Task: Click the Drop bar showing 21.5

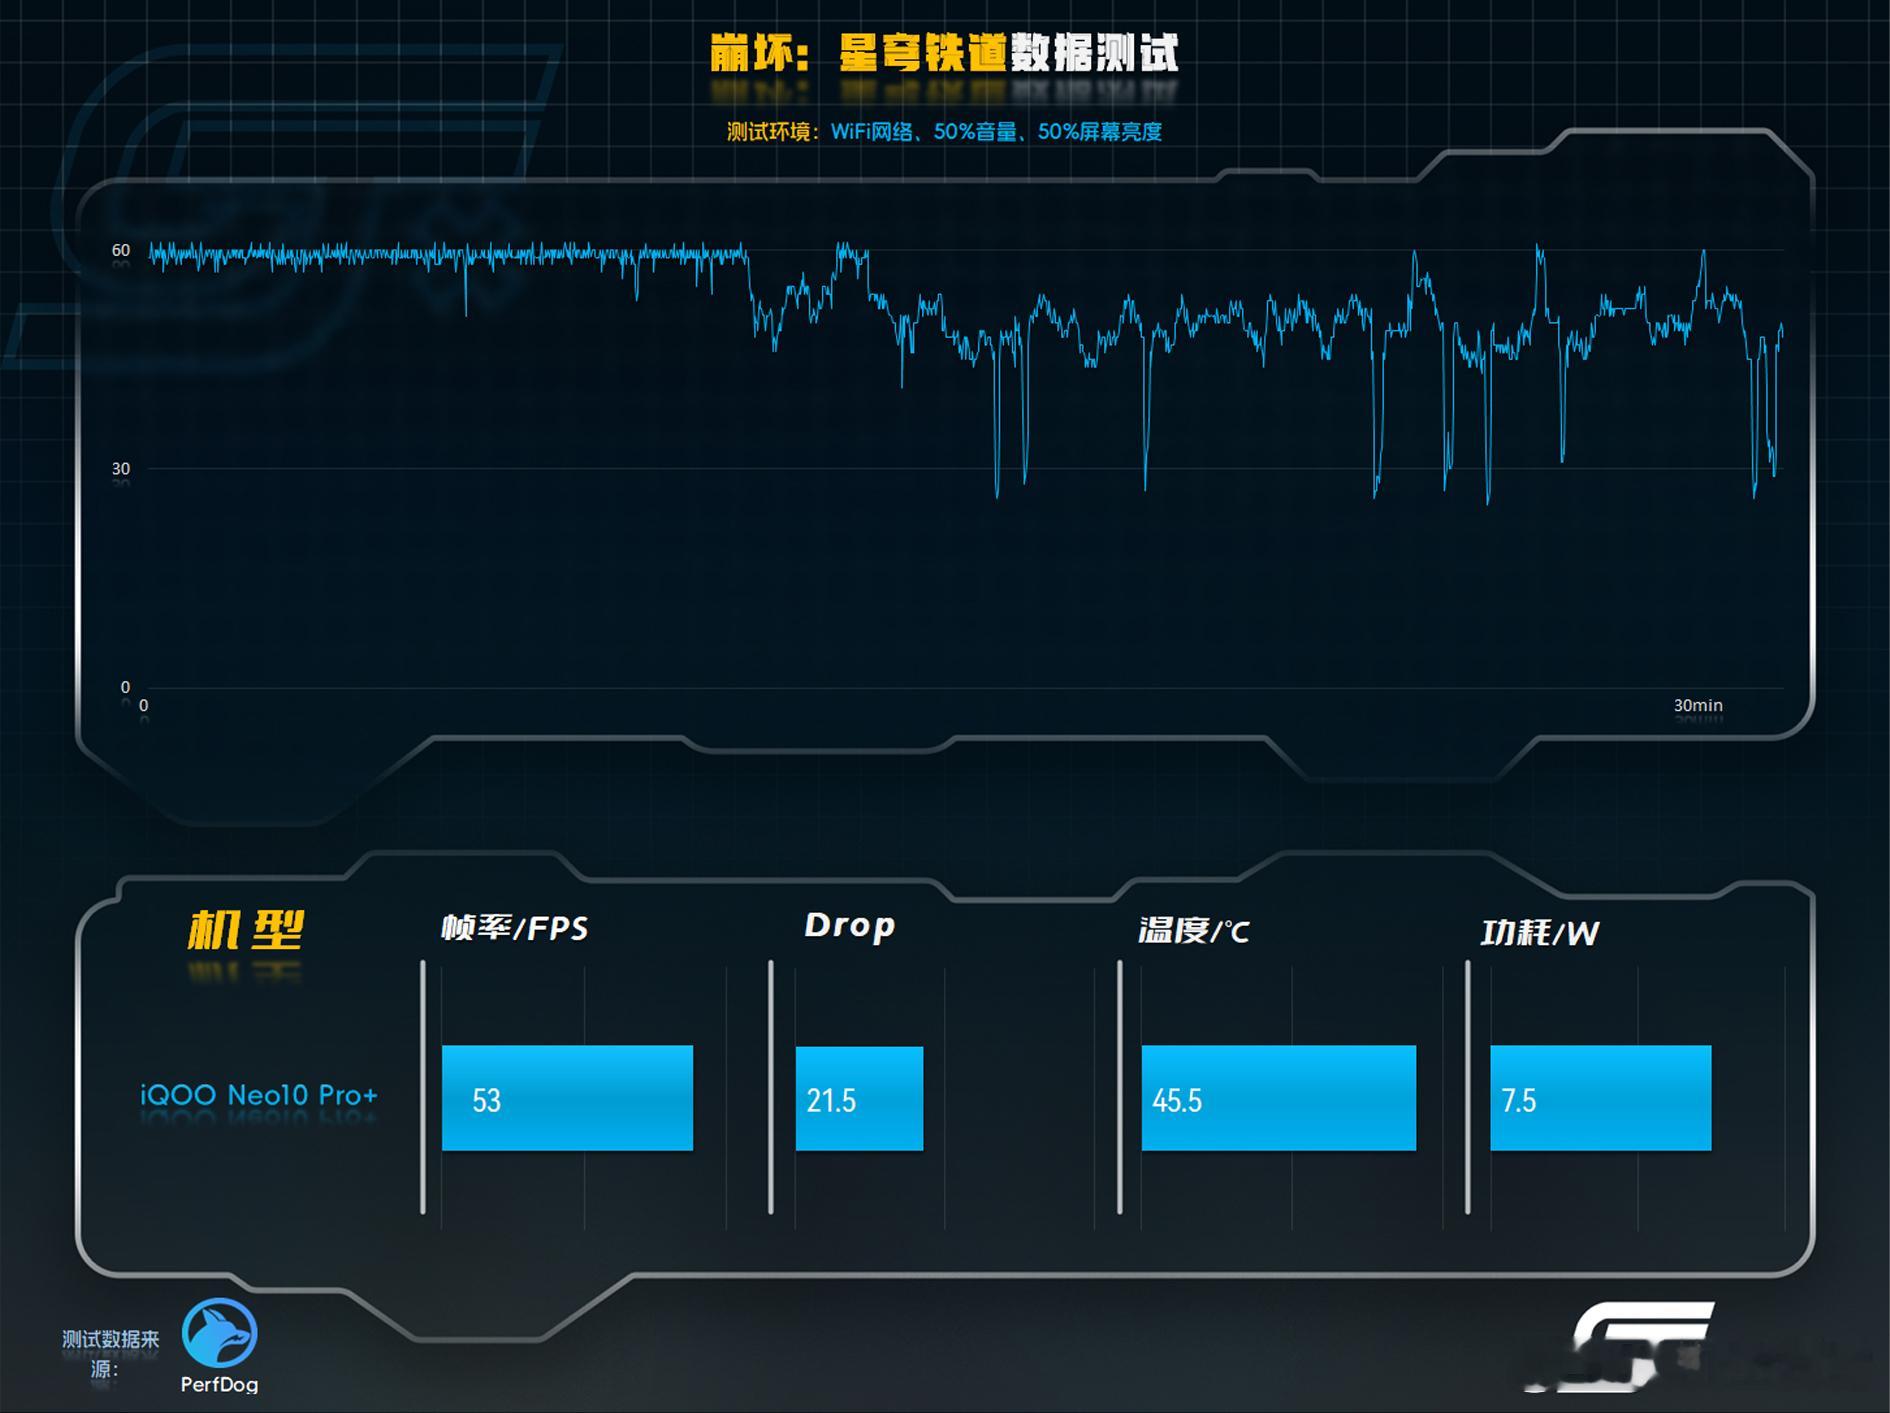Action: (x=859, y=1098)
